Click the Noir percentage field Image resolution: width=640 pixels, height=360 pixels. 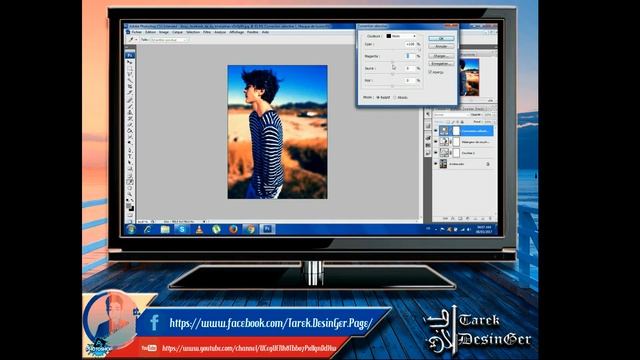click(x=410, y=80)
